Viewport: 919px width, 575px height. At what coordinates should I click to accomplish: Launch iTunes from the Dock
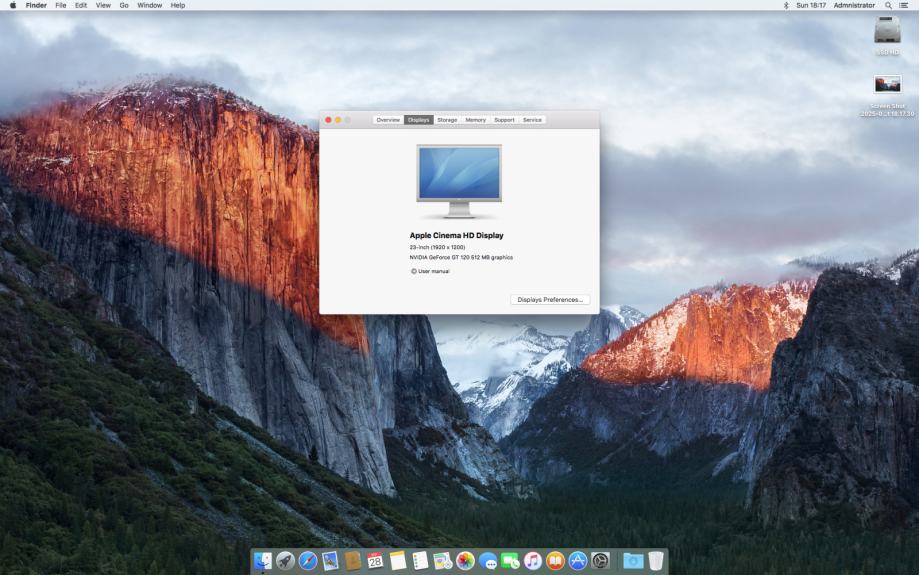(x=533, y=561)
